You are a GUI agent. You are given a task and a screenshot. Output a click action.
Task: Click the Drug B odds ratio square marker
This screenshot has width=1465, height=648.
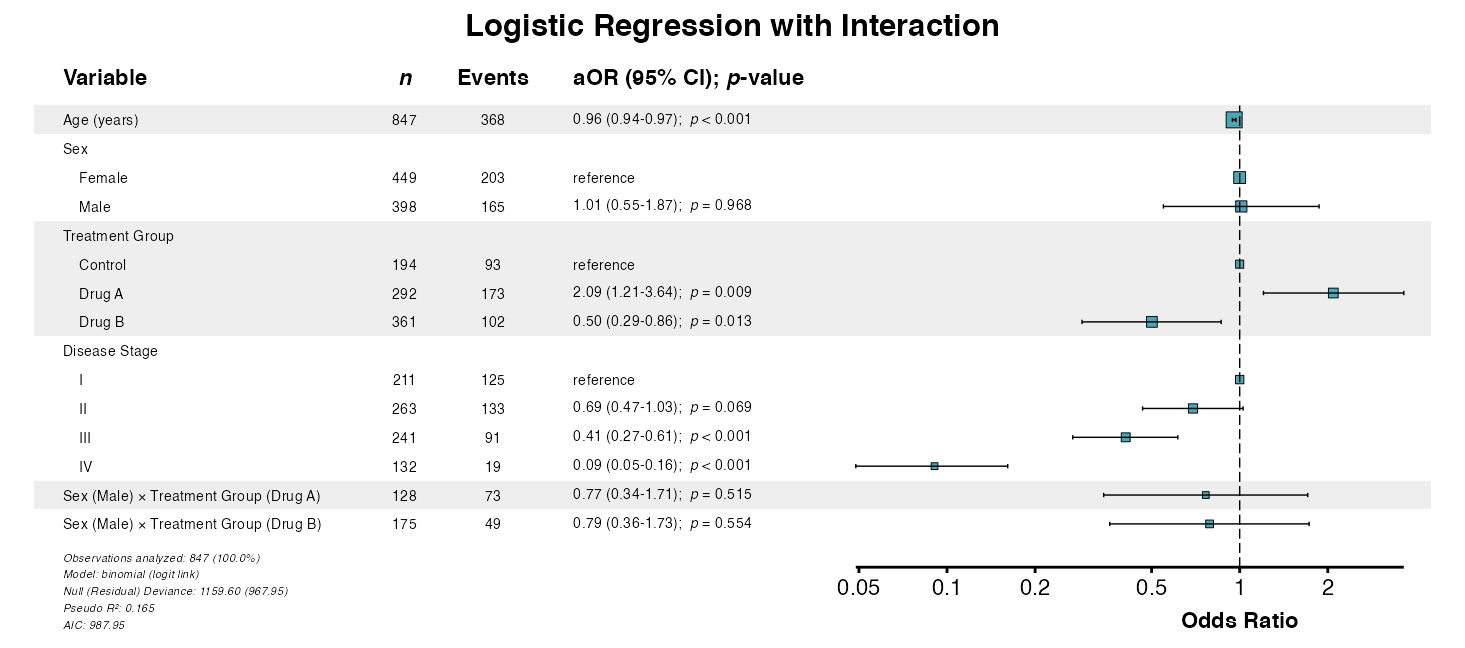pyautogui.click(x=1152, y=322)
